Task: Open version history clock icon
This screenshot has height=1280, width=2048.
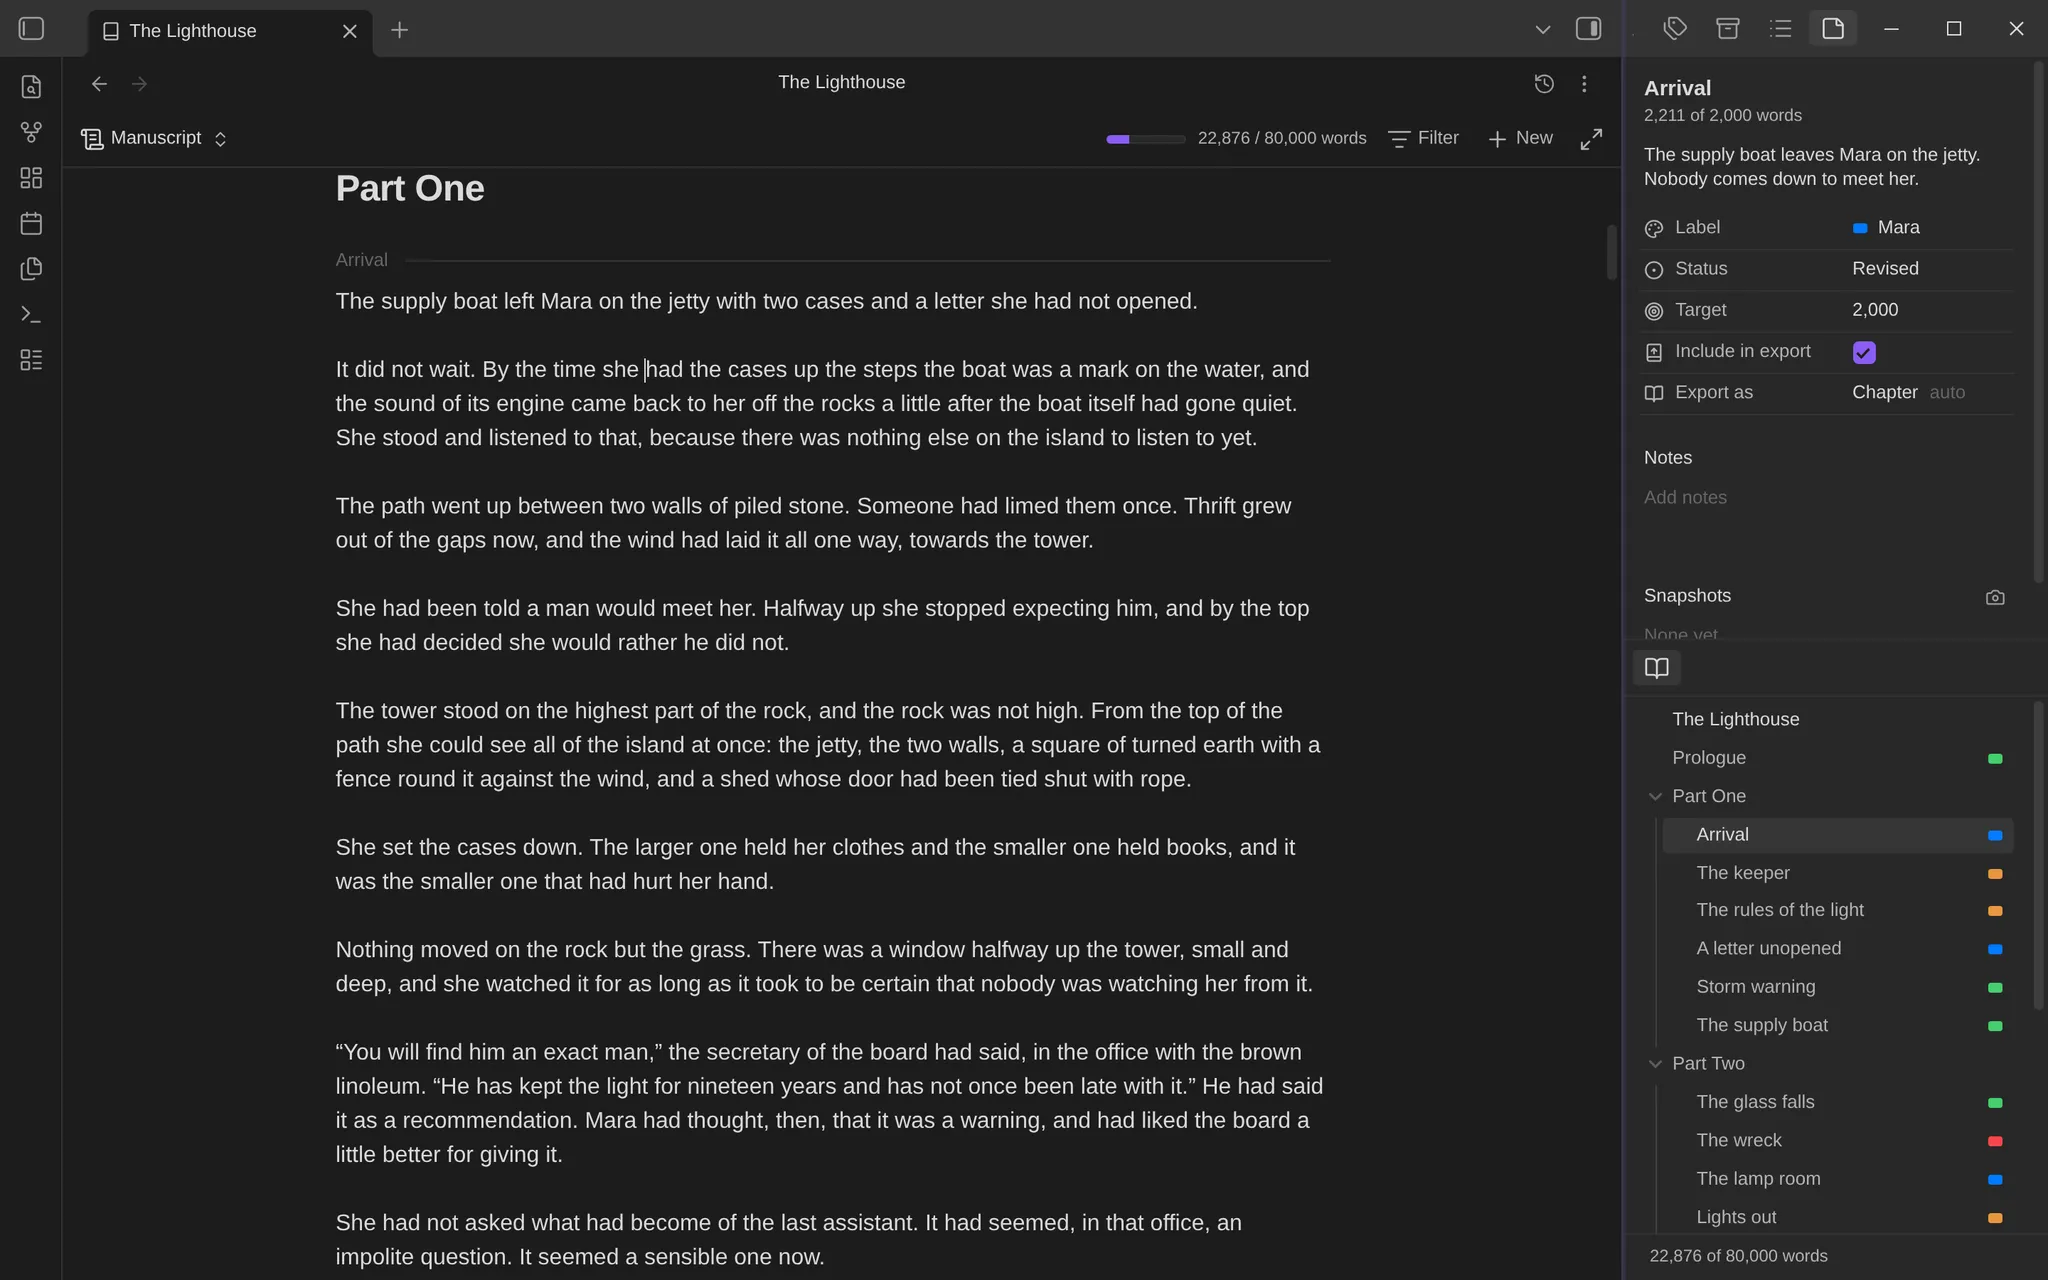Action: pos(1544,84)
